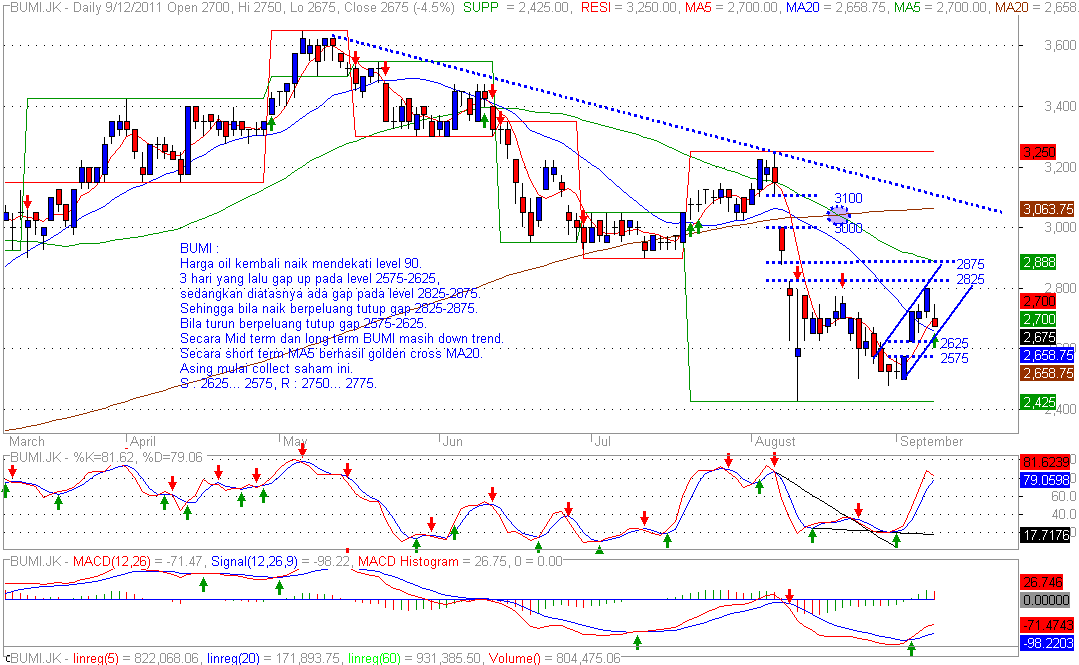Screen dimensions: 1079x665
Task: Select the blue shaded ellipse marker
Action: [x=838, y=215]
